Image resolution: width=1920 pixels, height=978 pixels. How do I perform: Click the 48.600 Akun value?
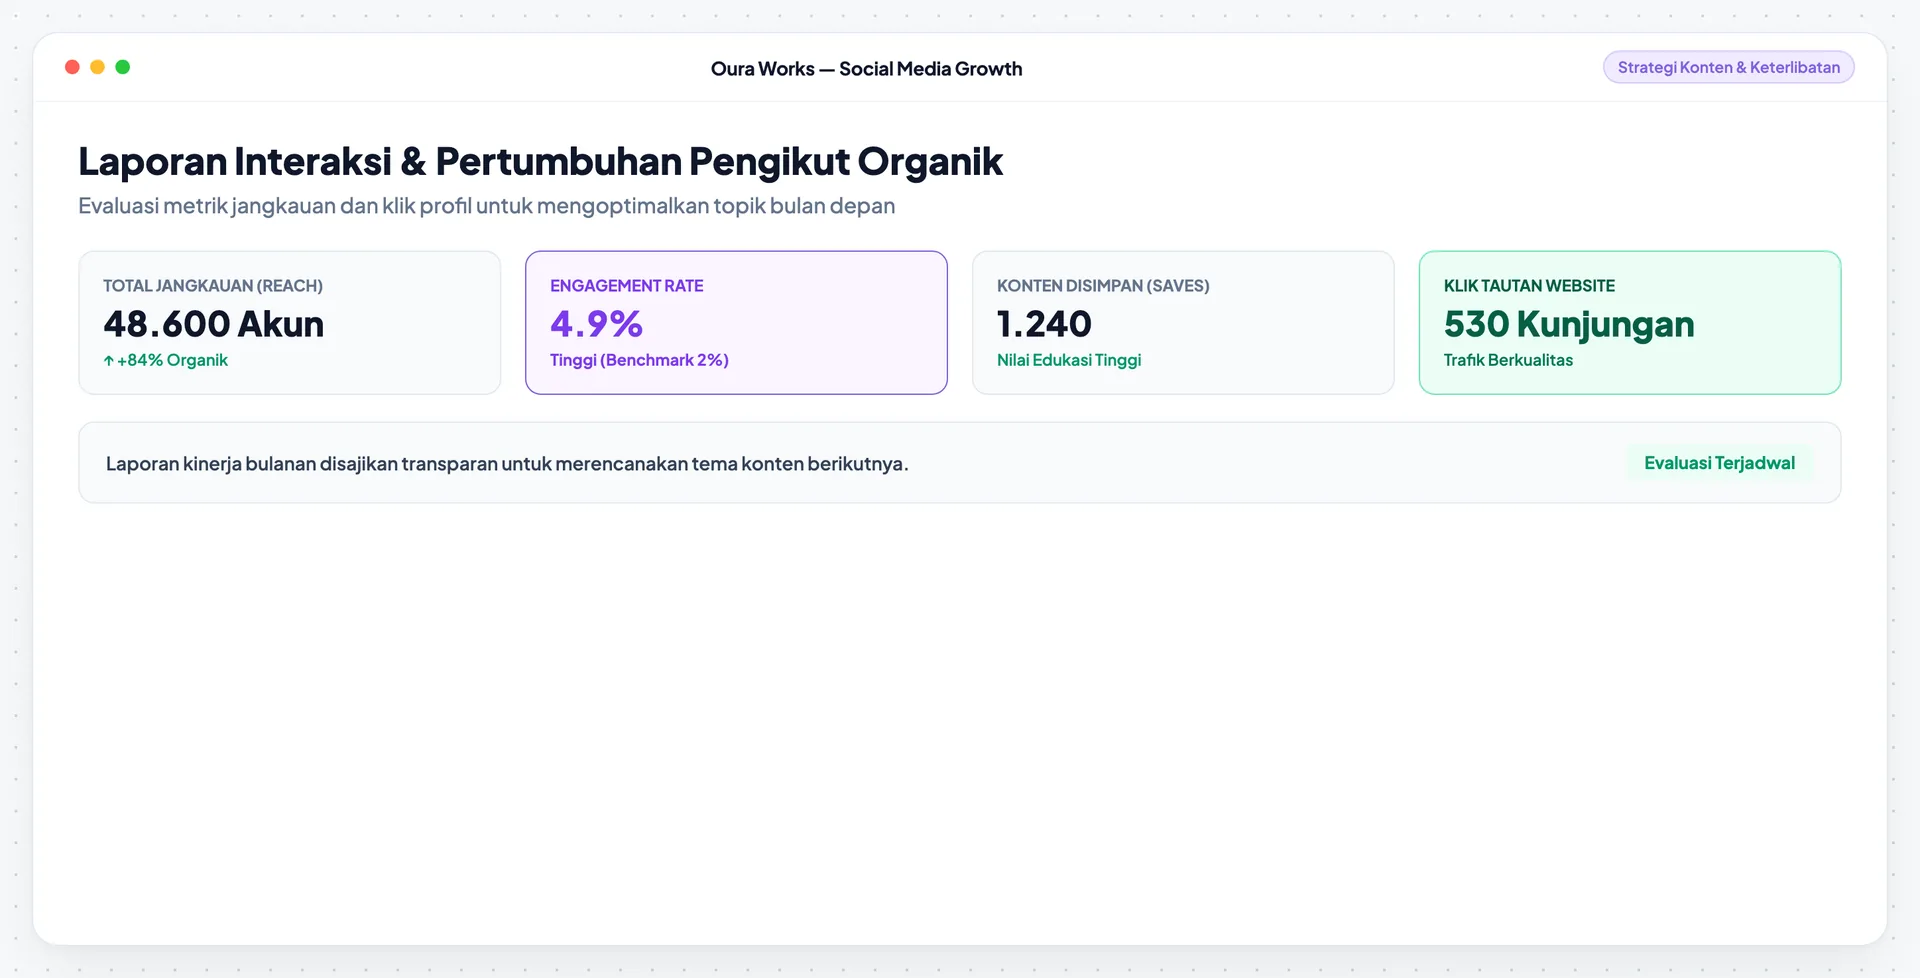214,324
